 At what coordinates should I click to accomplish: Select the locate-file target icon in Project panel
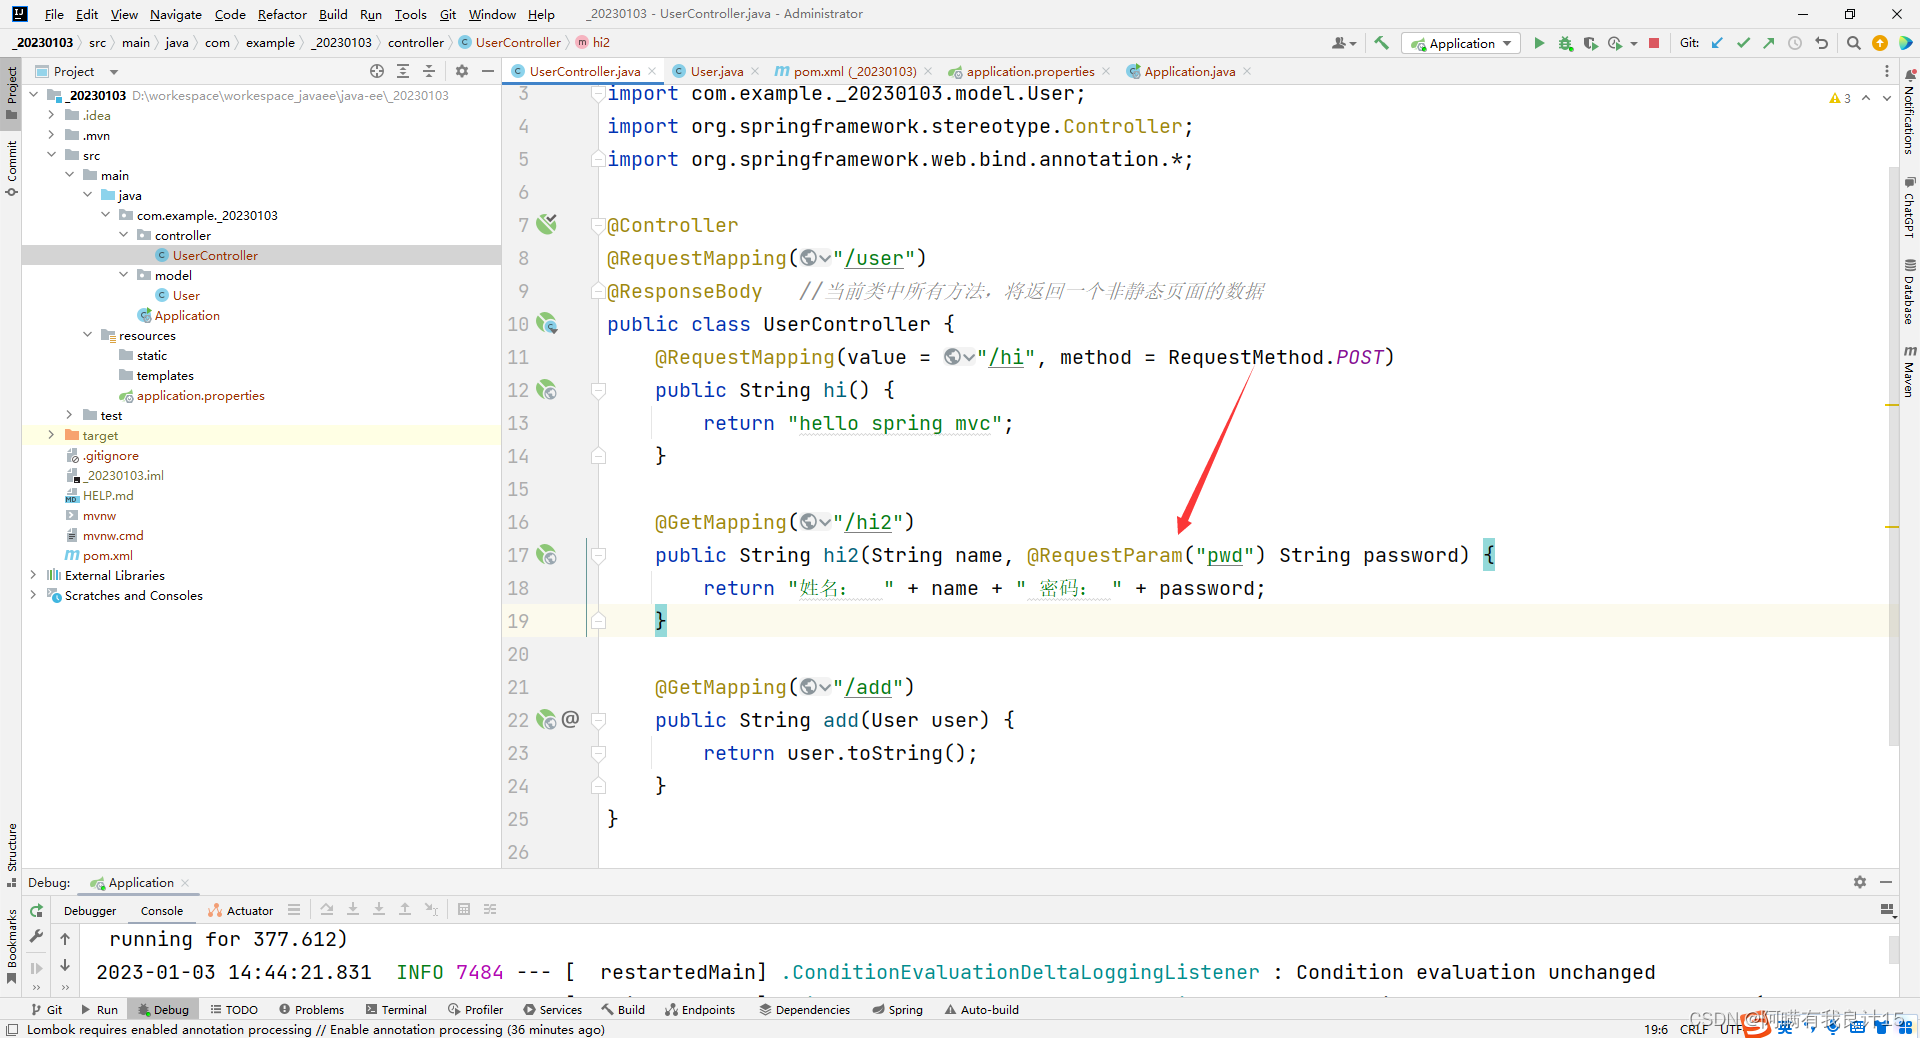(377, 71)
